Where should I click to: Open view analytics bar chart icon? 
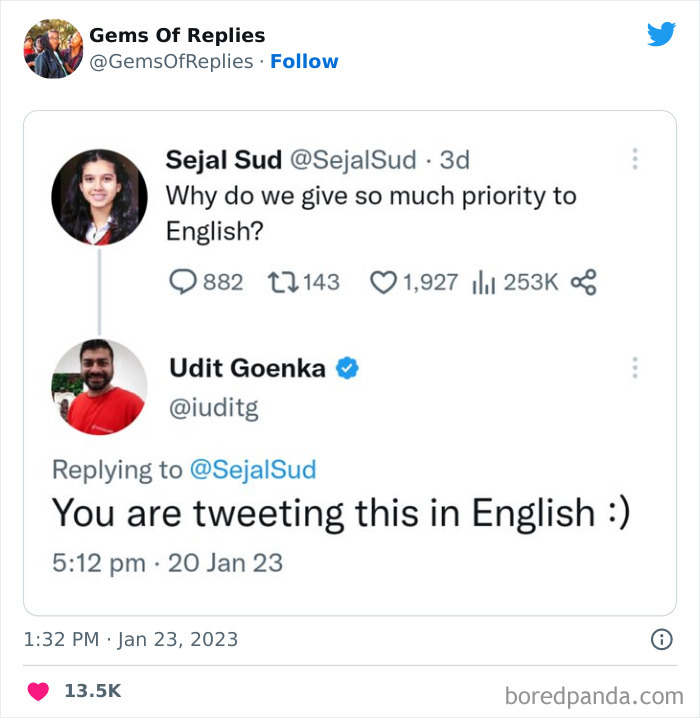(483, 282)
